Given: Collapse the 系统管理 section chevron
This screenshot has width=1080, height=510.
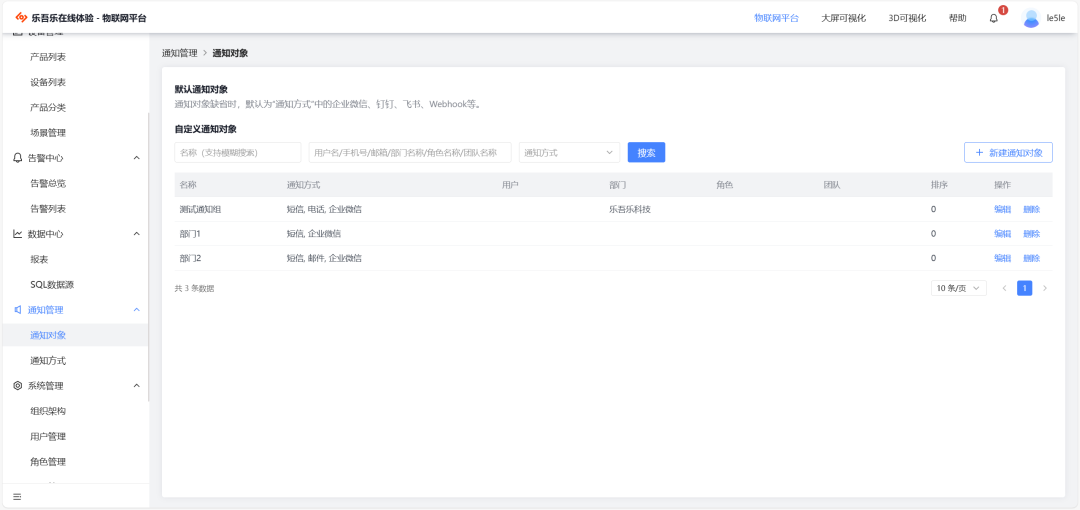Looking at the screenshot, I should [136, 386].
